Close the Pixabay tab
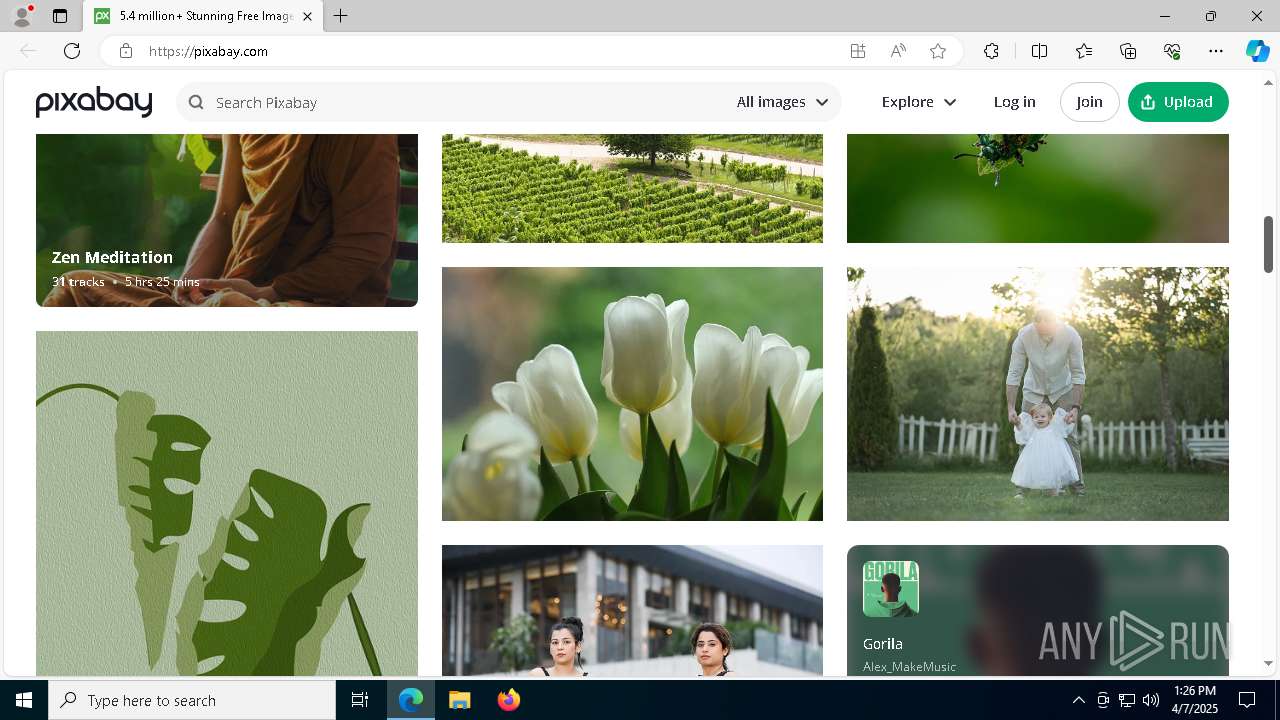This screenshot has height=720, width=1280. (x=307, y=16)
